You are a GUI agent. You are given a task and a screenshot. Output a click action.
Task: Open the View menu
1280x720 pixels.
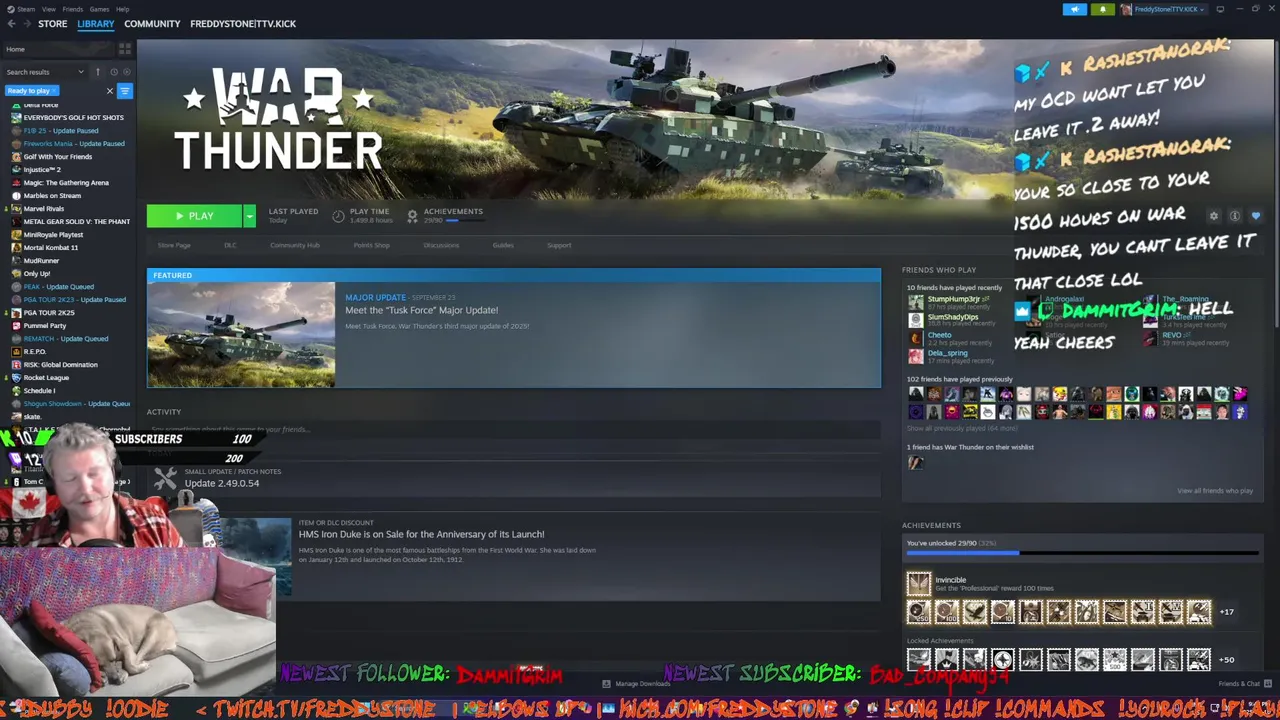point(48,9)
